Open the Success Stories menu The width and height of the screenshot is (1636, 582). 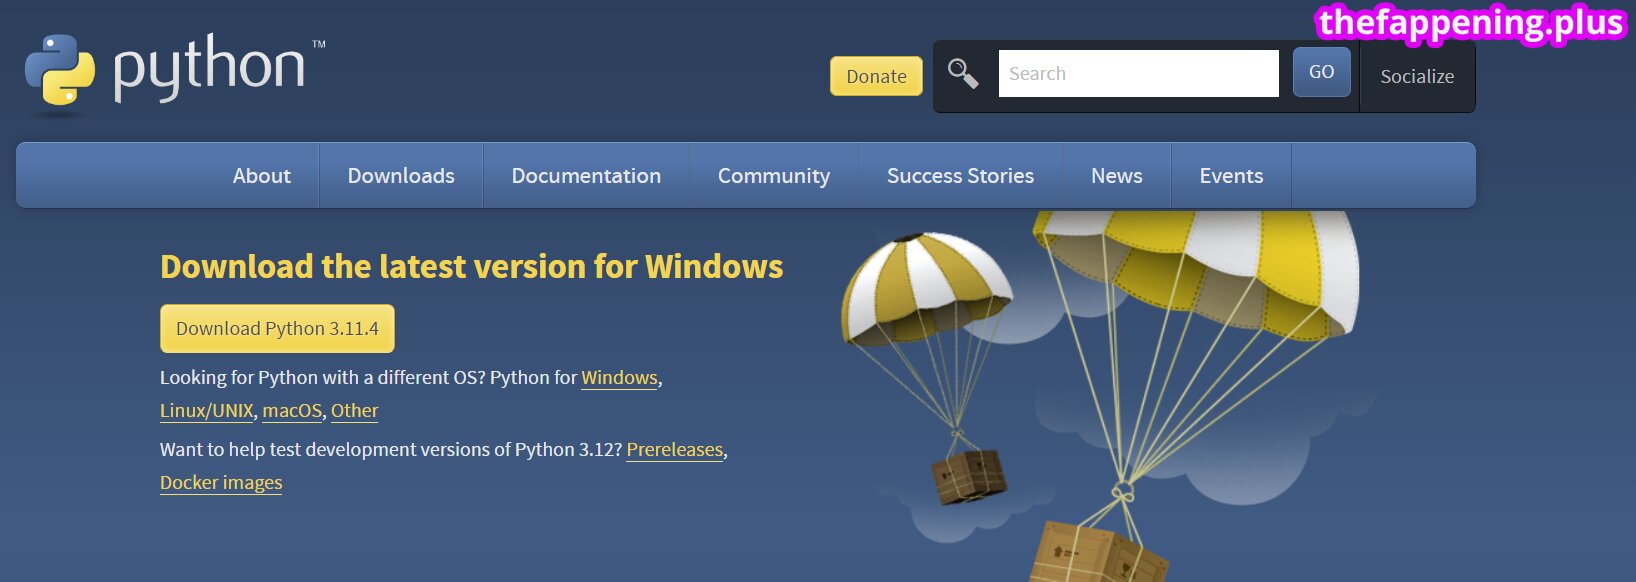click(x=960, y=175)
